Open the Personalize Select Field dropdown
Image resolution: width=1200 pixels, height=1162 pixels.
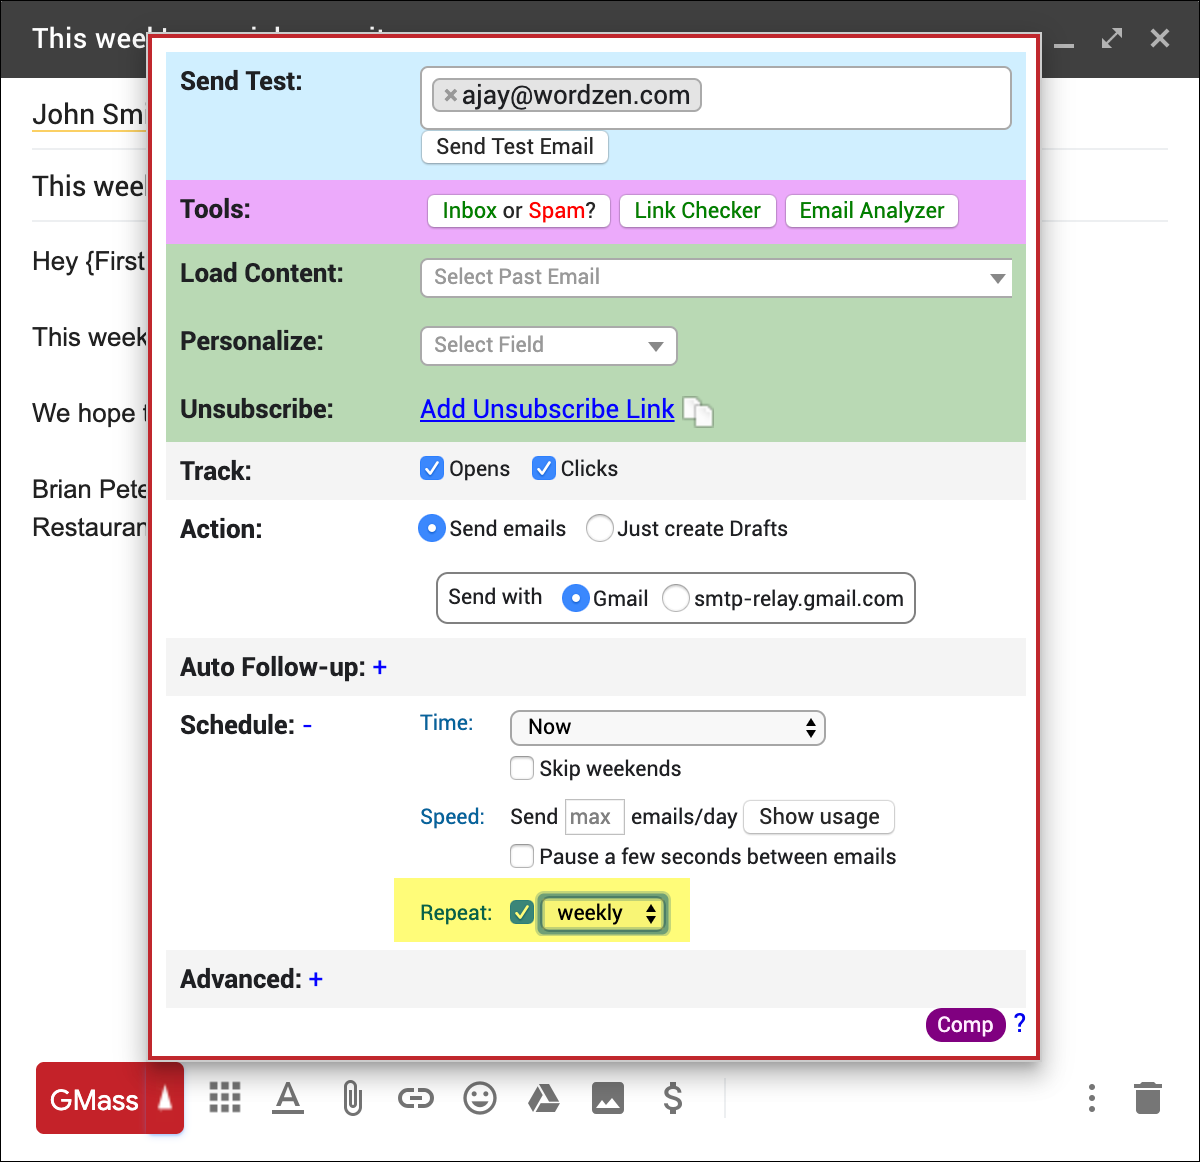(x=548, y=345)
